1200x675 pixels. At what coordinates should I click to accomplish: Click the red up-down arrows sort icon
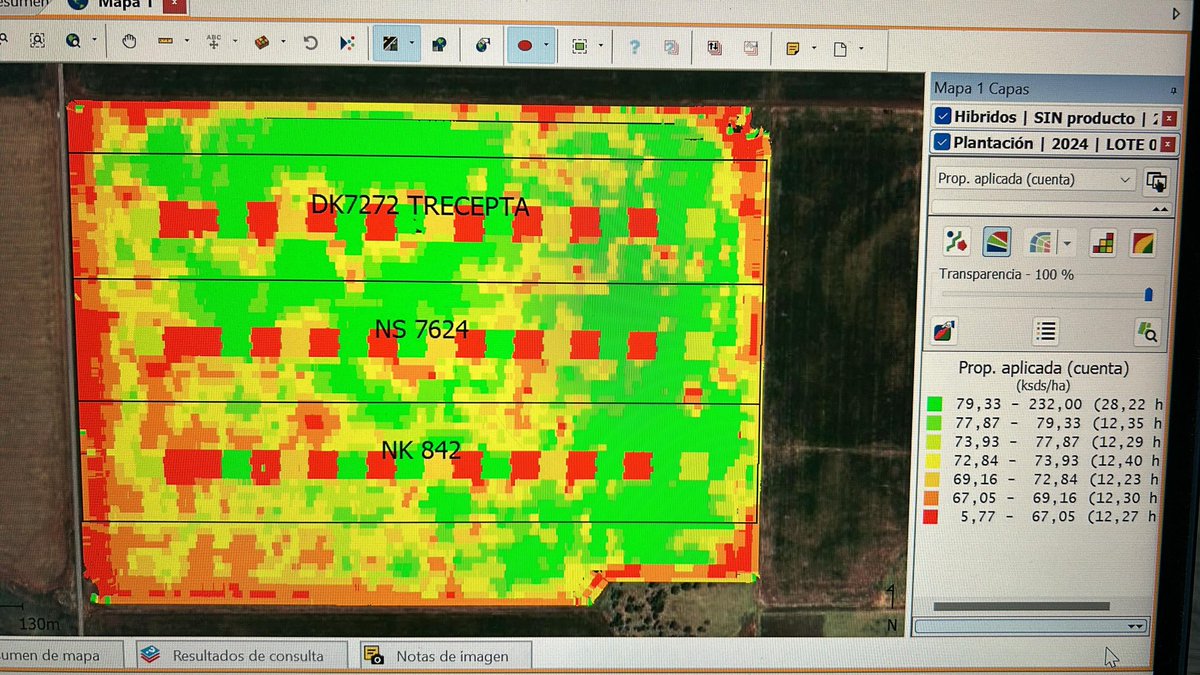pos(714,47)
